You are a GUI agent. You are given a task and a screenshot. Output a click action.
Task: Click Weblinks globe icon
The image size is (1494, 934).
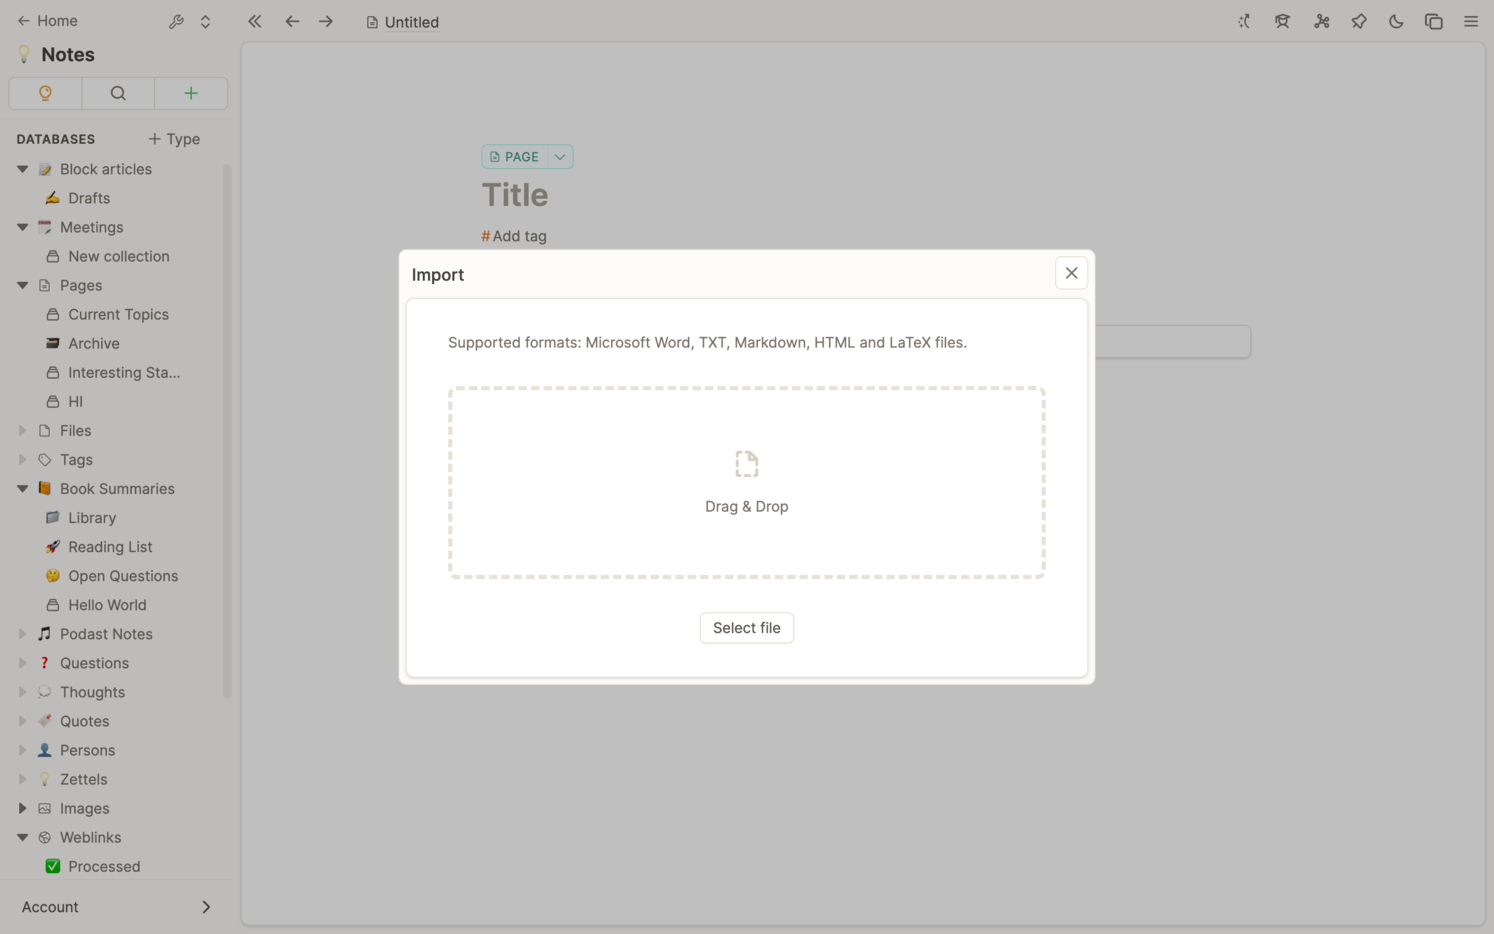tap(44, 836)
